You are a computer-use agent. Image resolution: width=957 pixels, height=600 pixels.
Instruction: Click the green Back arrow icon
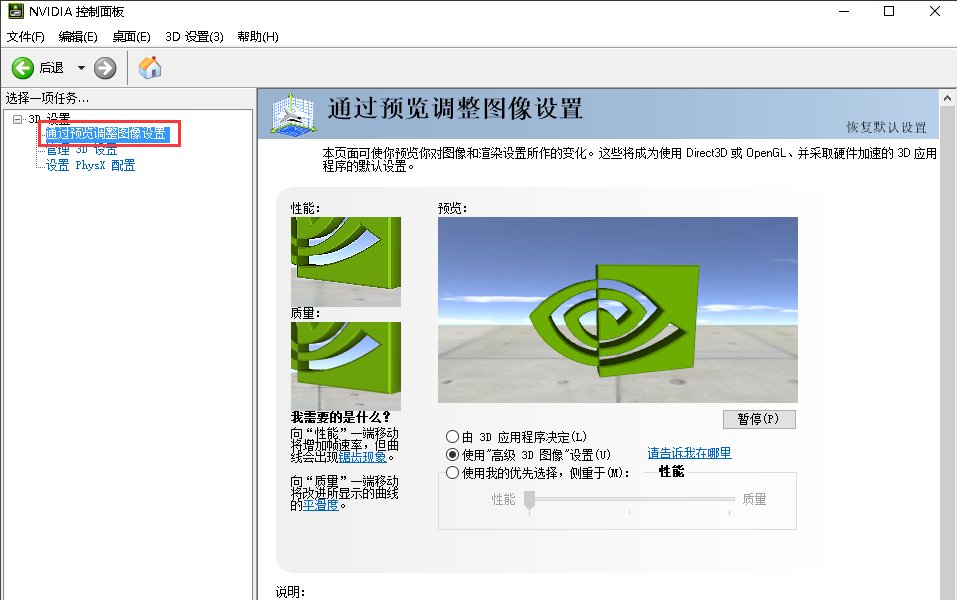tap(22, 68)
